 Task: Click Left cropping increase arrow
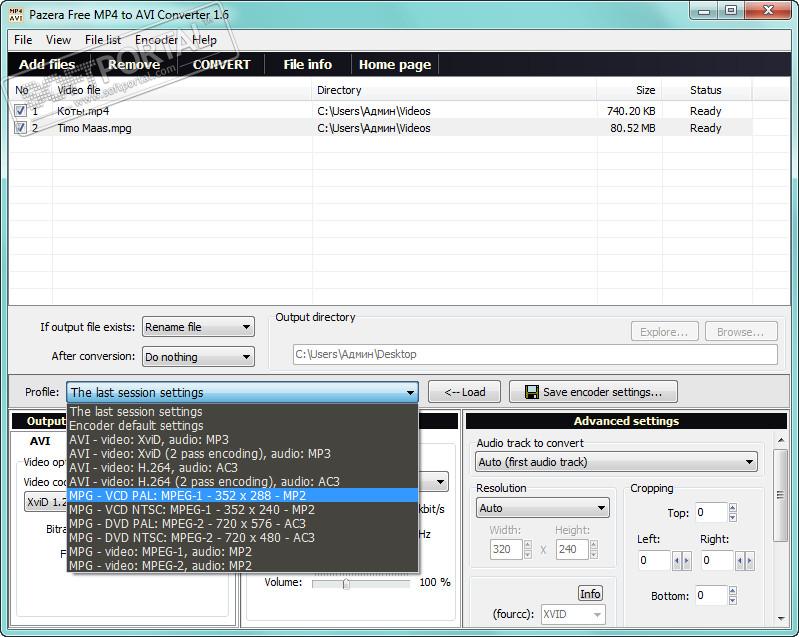(x=686, y=561)
